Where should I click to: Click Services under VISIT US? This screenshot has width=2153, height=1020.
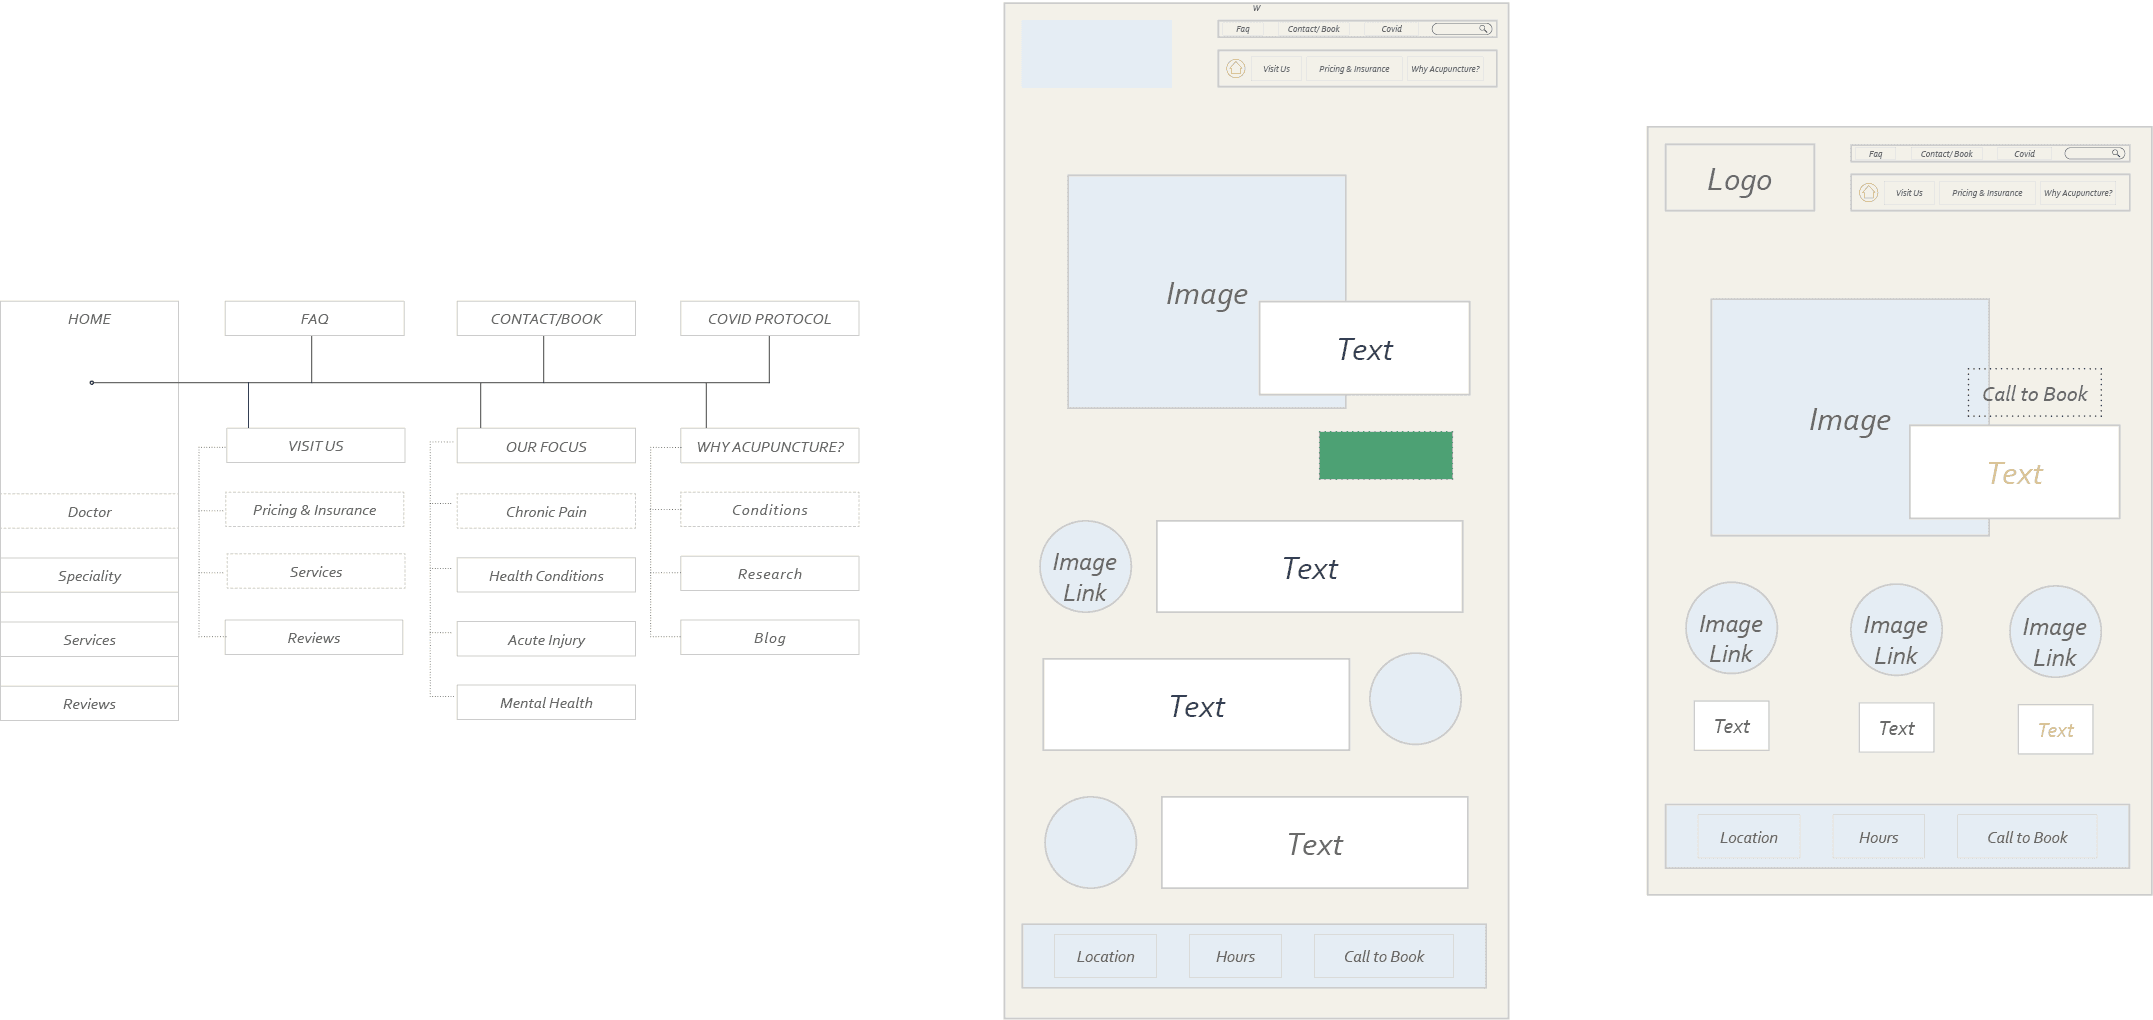pos(316,571)
